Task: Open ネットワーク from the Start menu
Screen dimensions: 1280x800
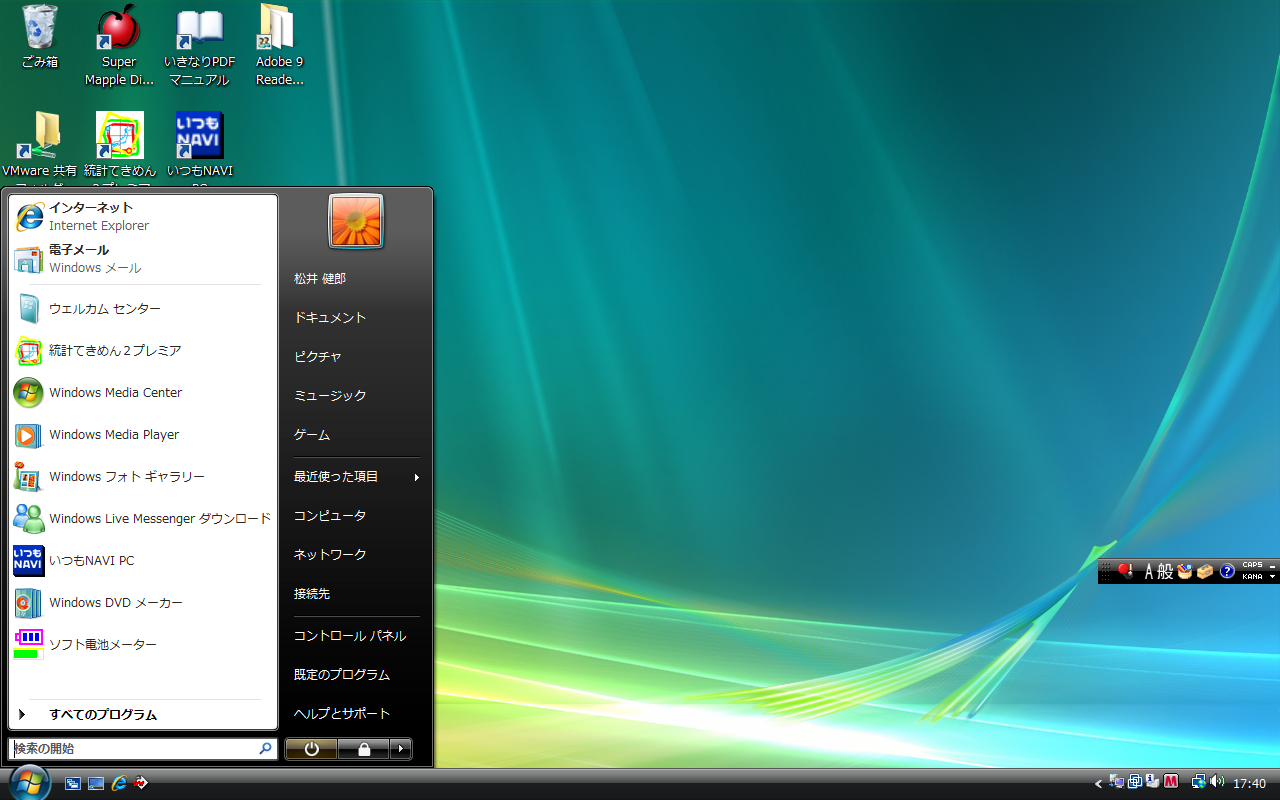Action: pos(356,555)
